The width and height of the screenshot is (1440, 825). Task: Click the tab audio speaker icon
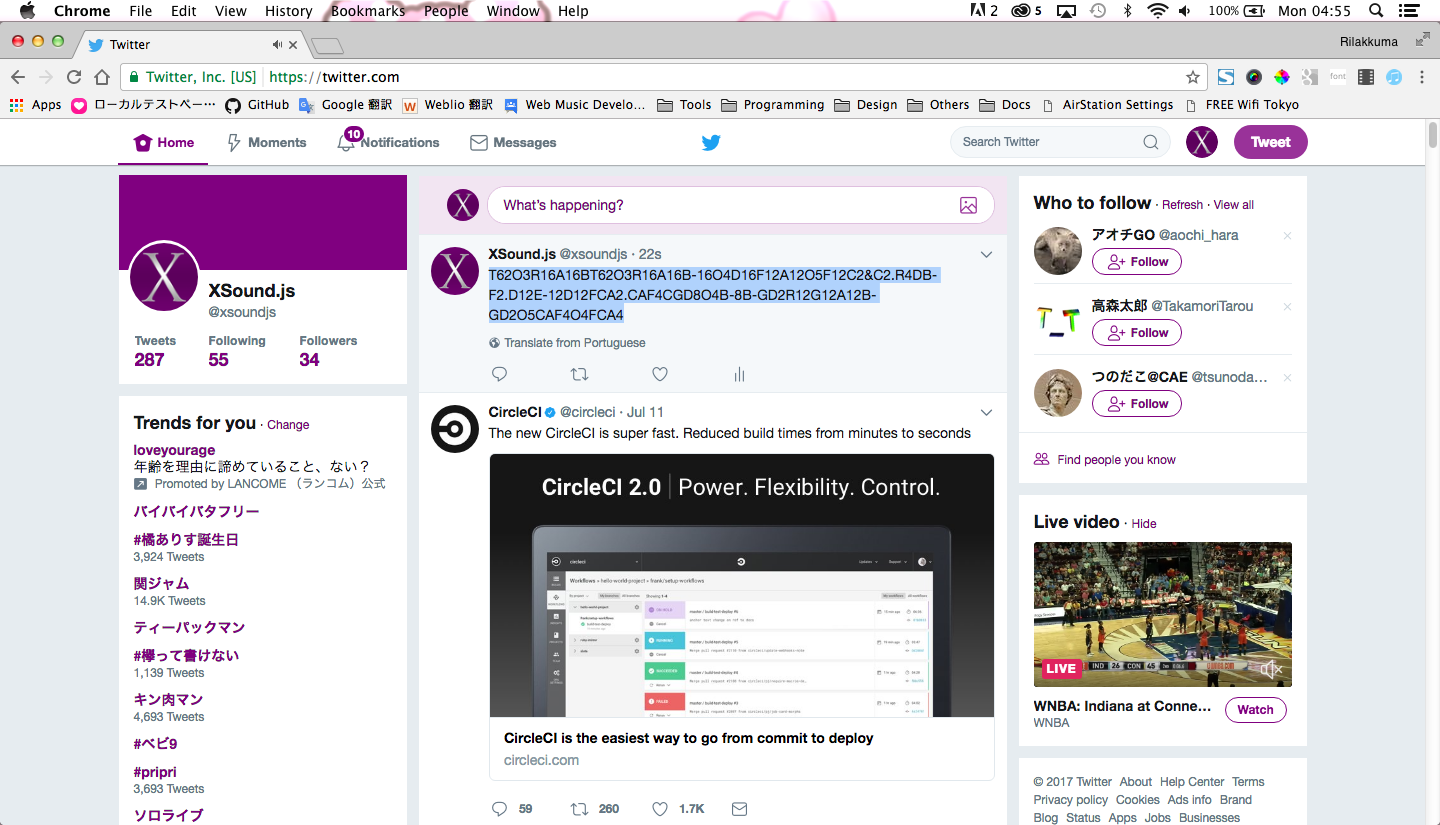(277, 44)
